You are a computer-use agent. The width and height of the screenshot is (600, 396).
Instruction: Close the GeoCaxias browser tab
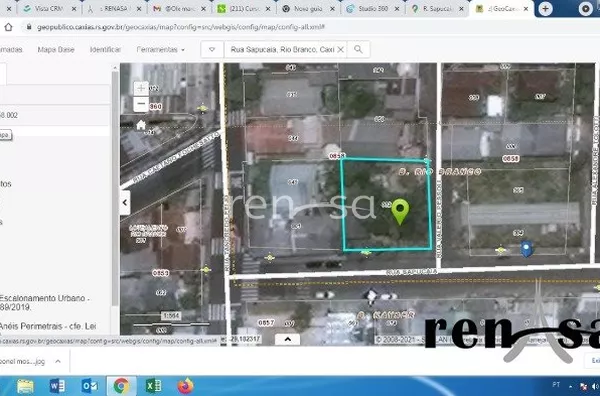(527, 8)
